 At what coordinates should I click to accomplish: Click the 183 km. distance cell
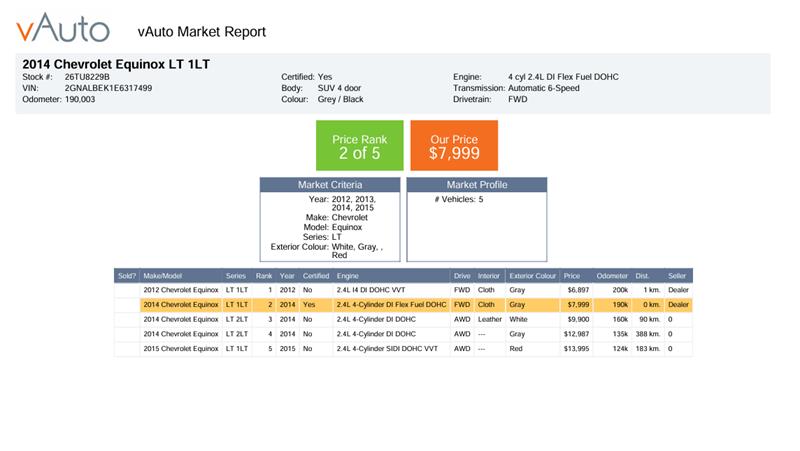tap(648, 348)
